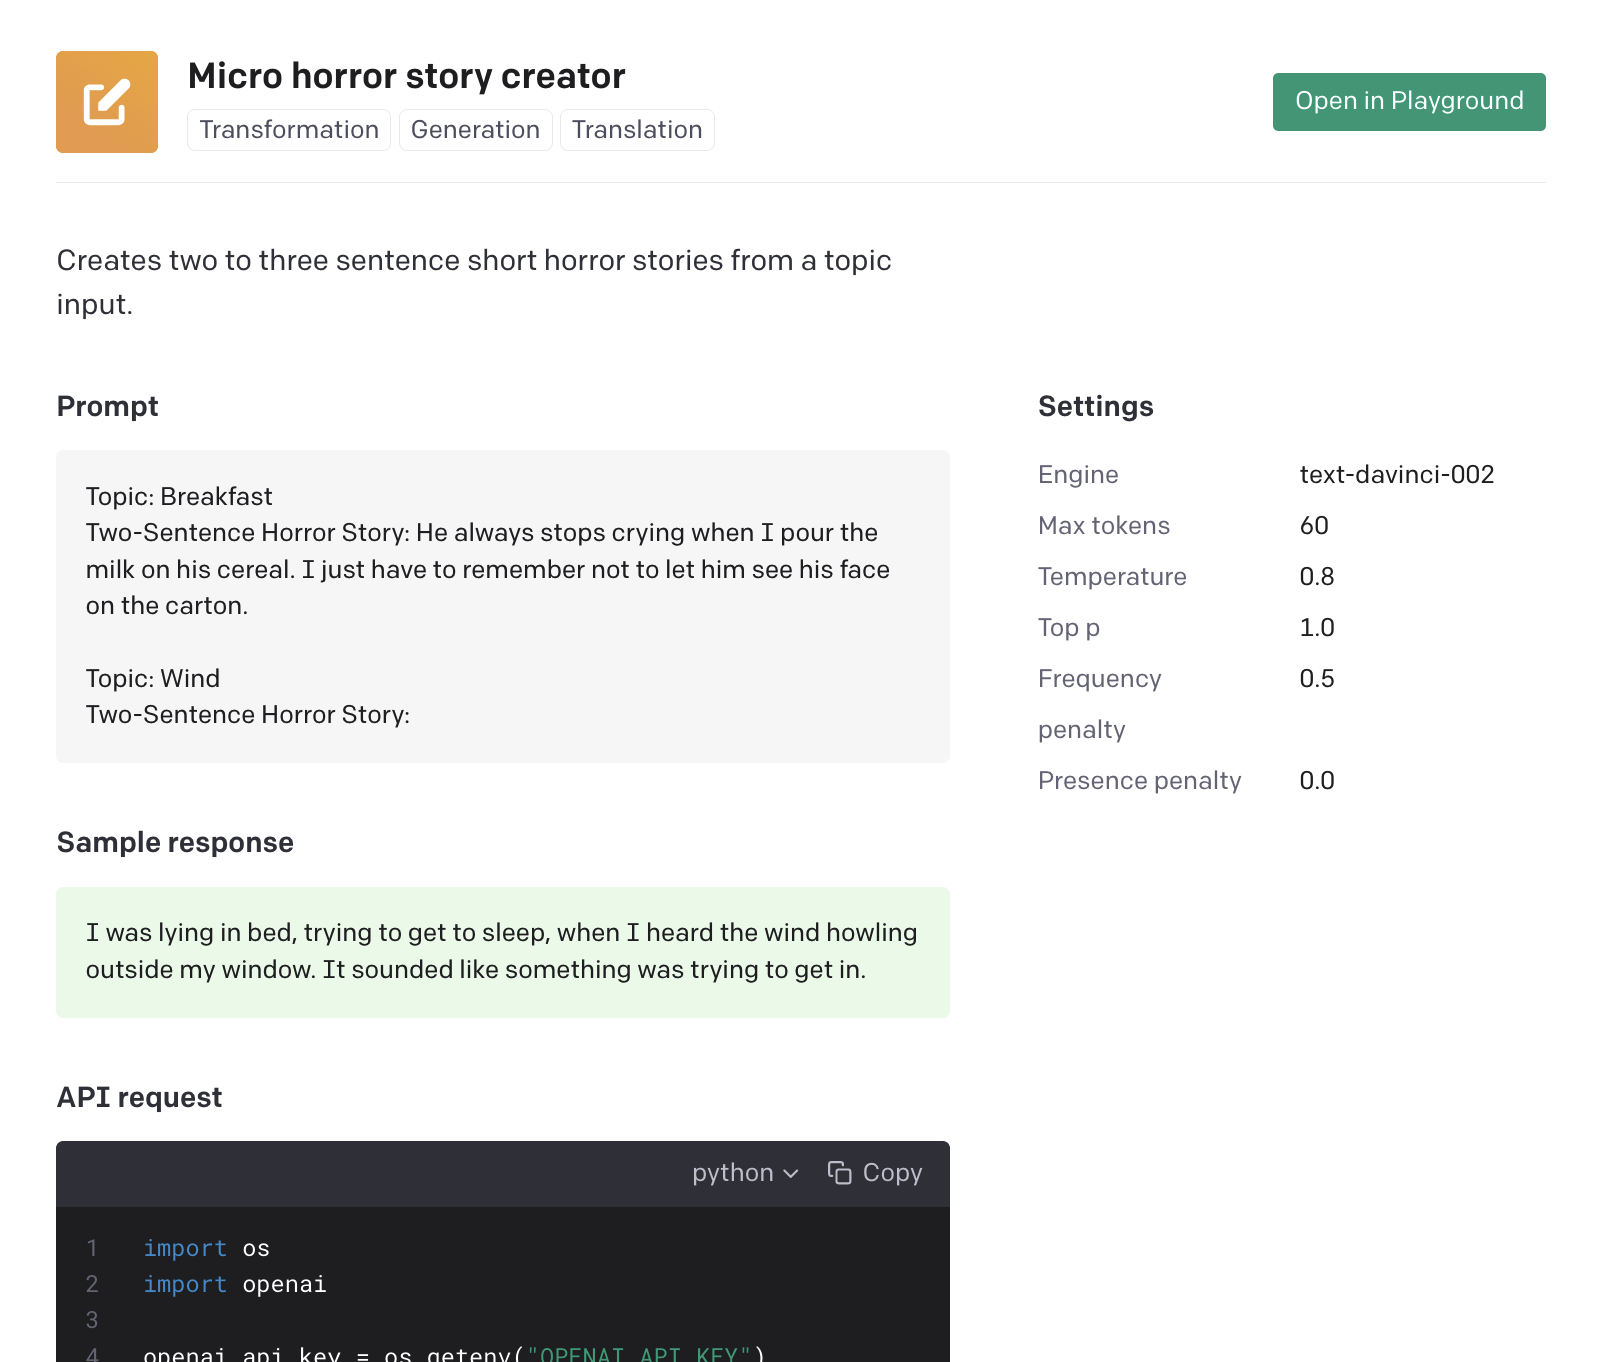Screen dimensions: 1616x1362
Task: Click Open in Playground button
Action: [x=1409, y=102]
